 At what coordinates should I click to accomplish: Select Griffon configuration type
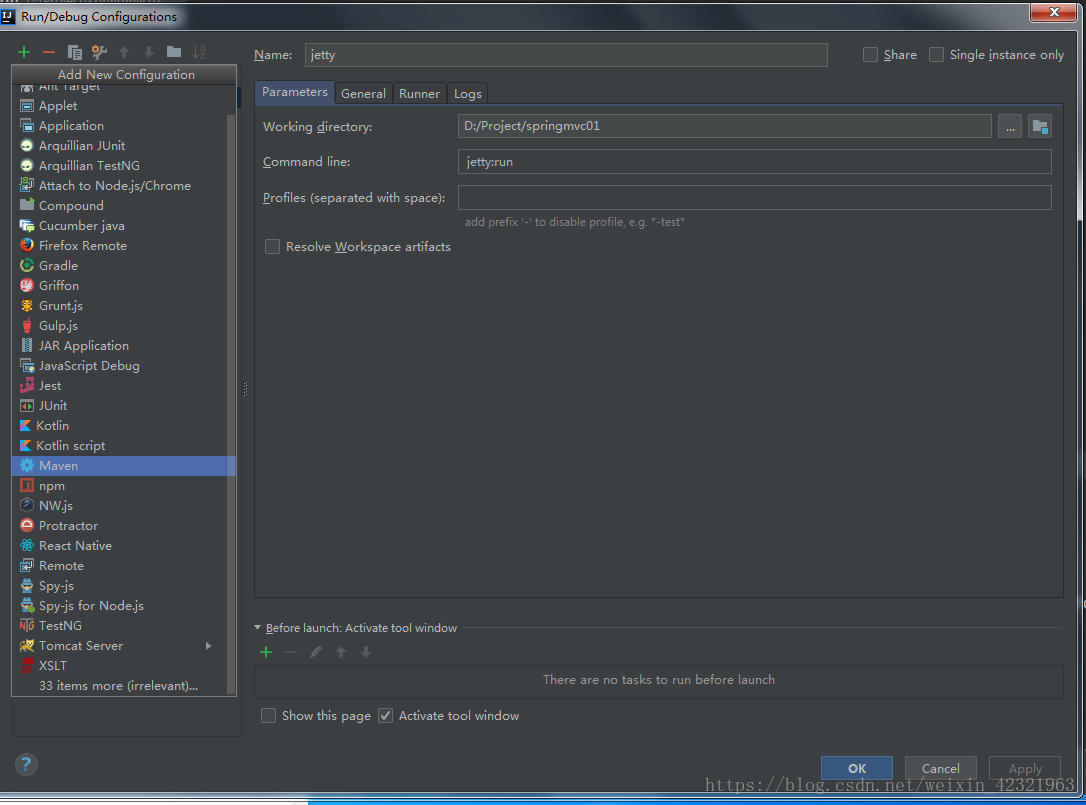point(124,286)
